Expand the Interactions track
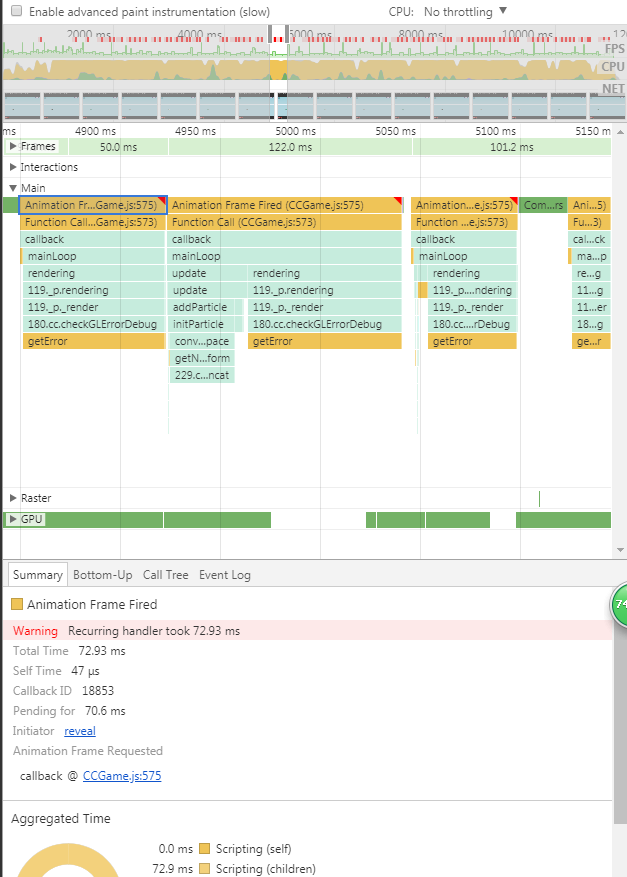Image resolution: width=627 pixels, height=877 pixels. click(13, 167)
